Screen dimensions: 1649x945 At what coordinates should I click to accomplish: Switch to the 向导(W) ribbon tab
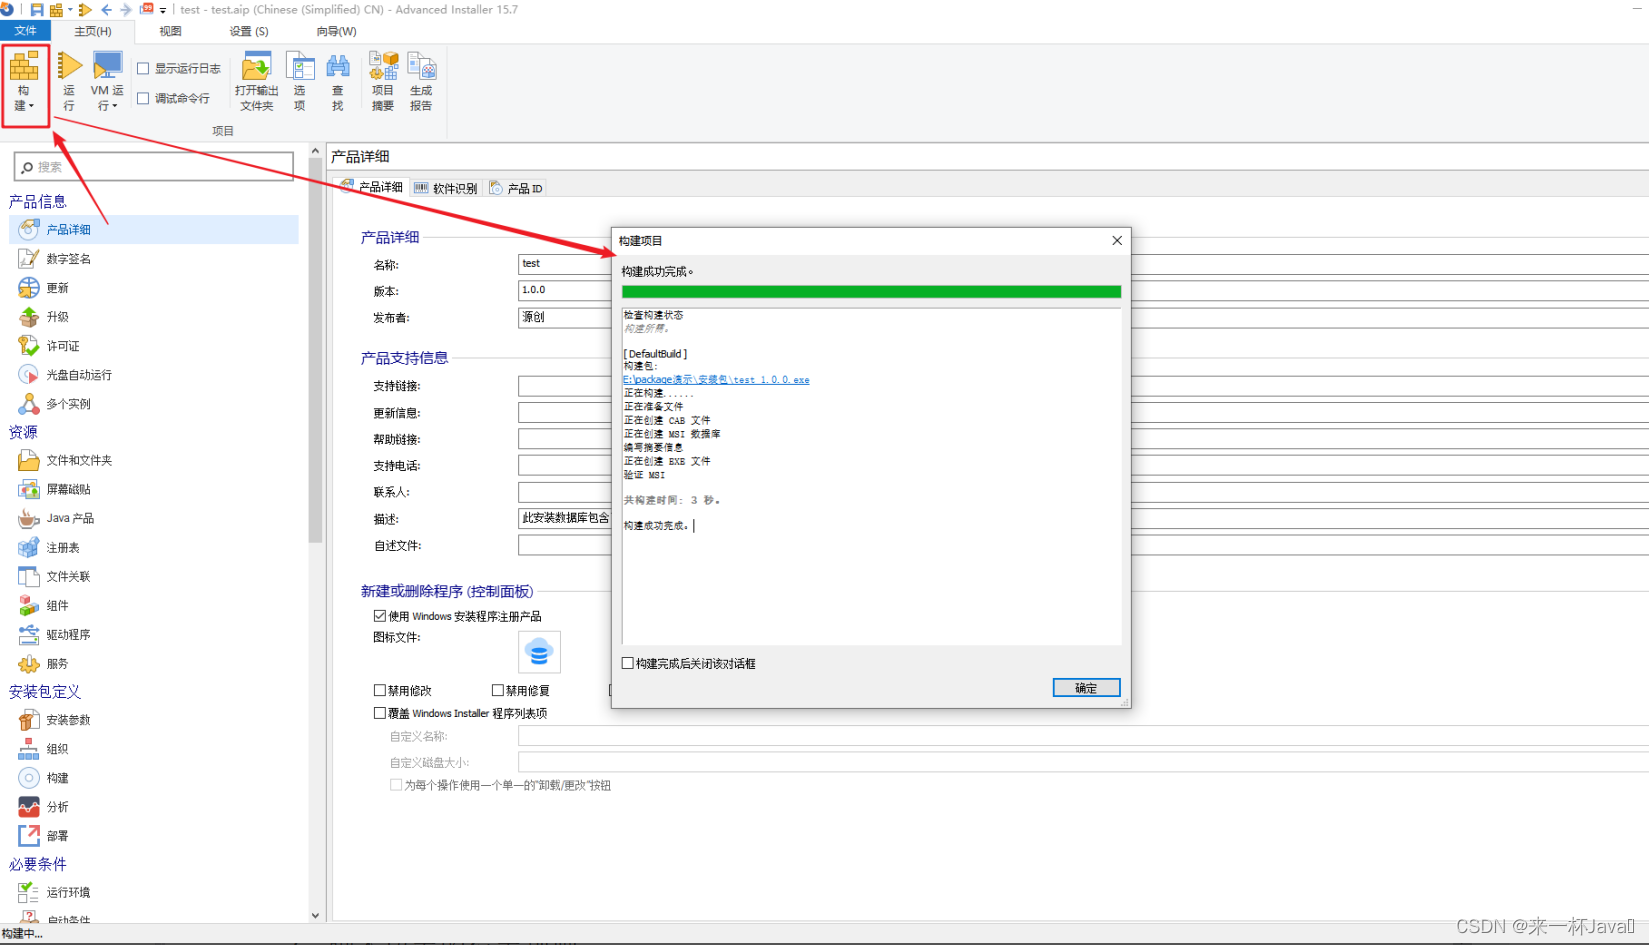coord(336,31)
